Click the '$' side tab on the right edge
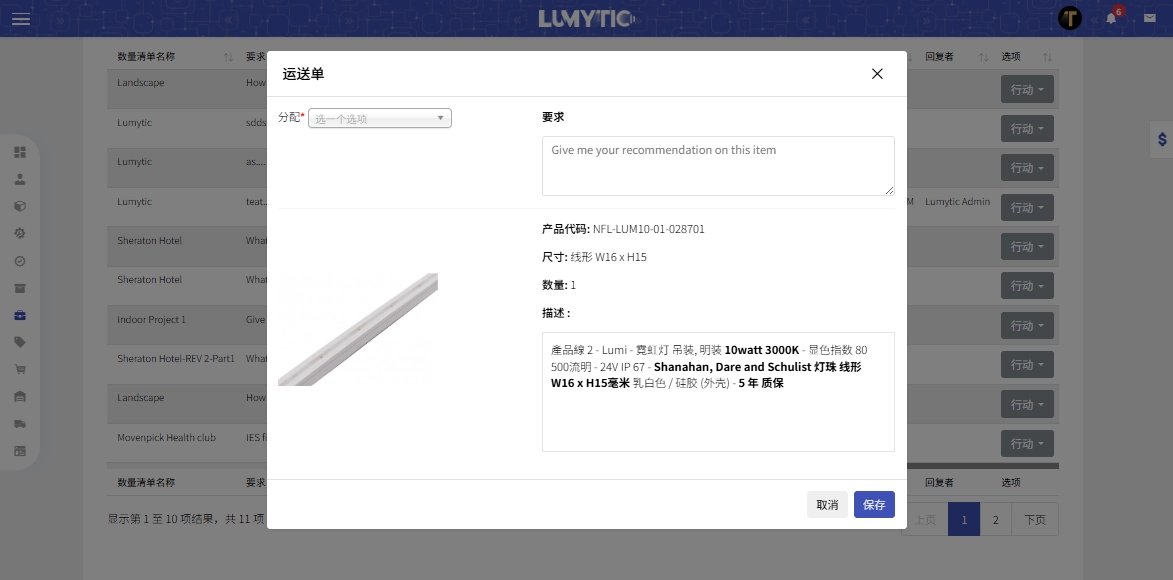This screenshot has height=580, width=1173. pos(1162,140)
